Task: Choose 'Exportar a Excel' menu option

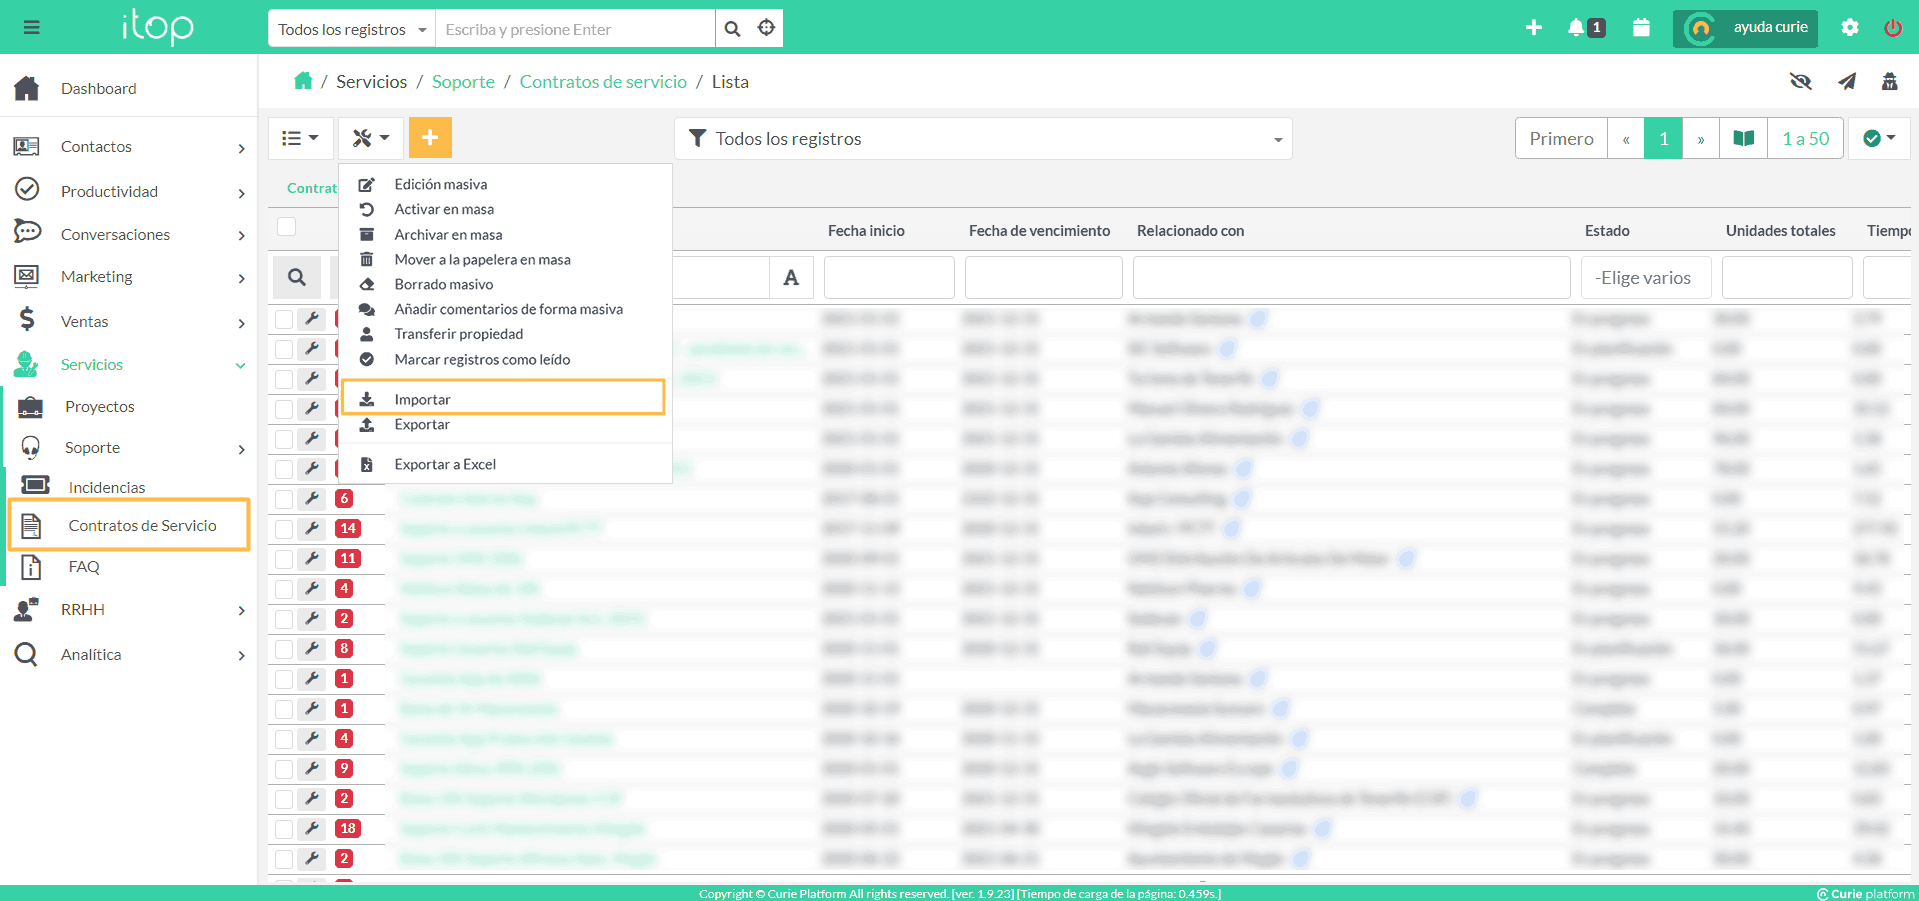Action: (445, 464)
